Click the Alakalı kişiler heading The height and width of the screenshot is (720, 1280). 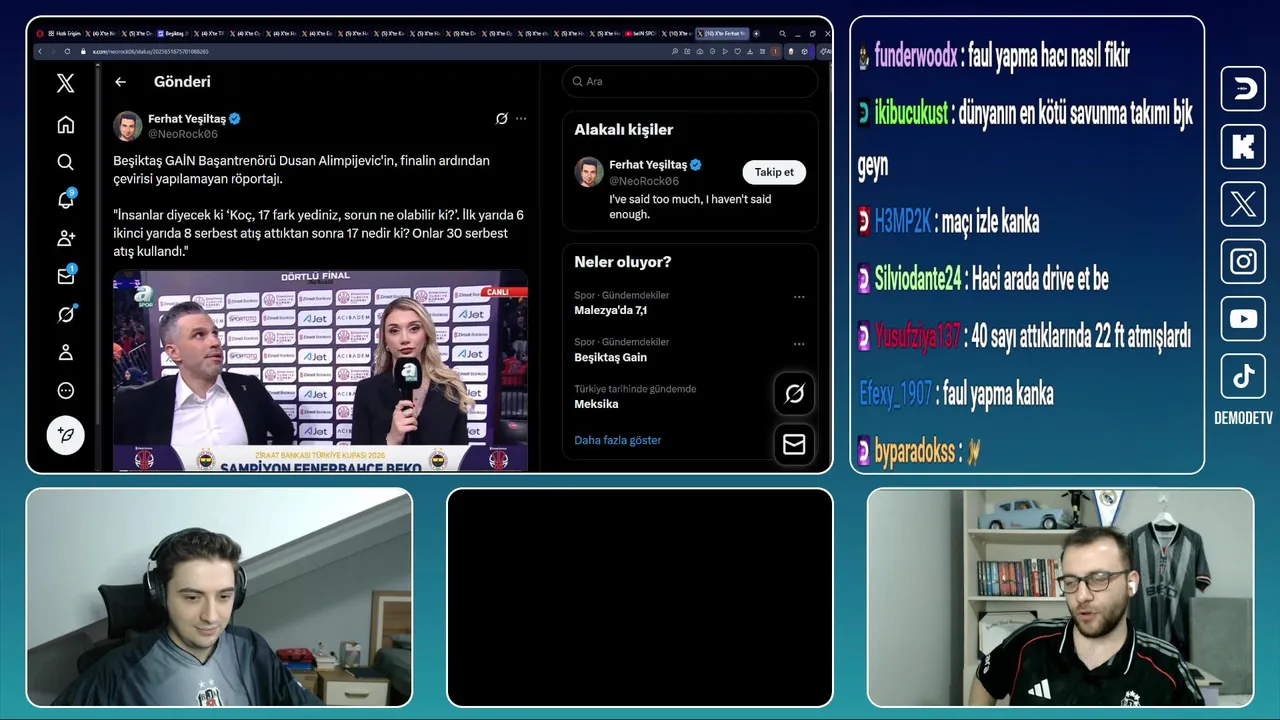(x=623, y=130)
